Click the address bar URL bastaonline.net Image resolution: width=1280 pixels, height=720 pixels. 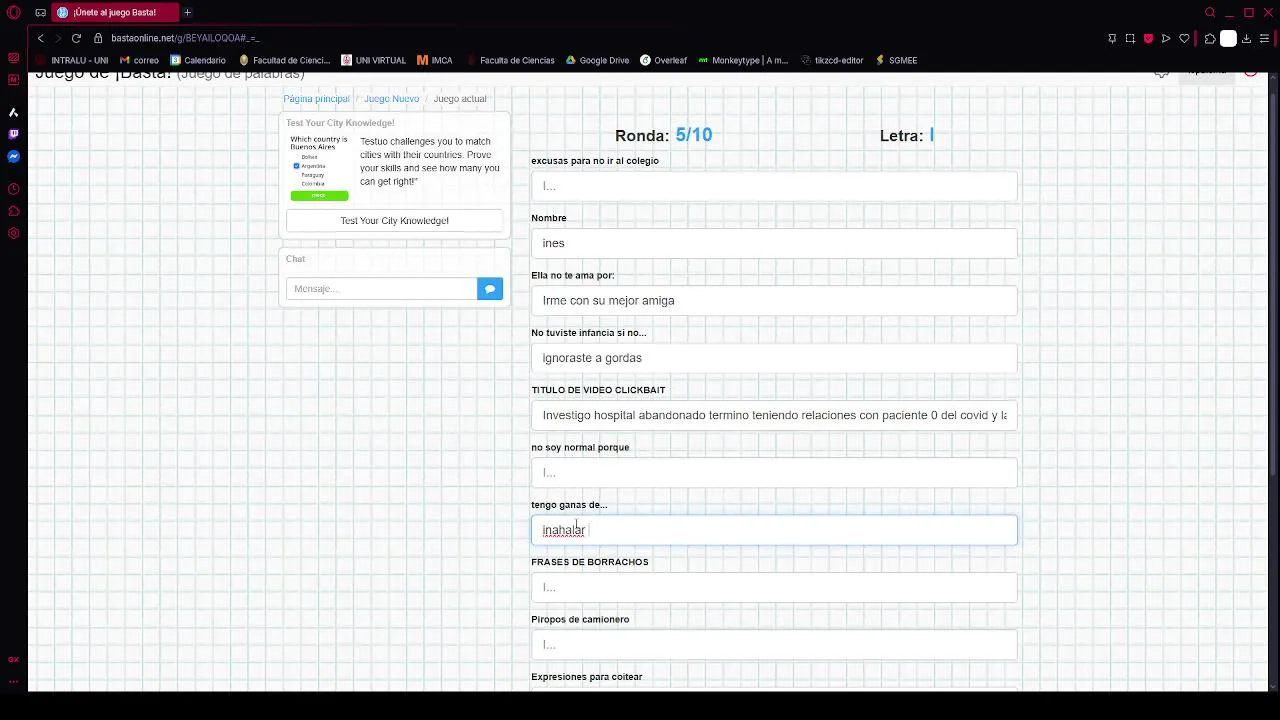coord(185,38)
